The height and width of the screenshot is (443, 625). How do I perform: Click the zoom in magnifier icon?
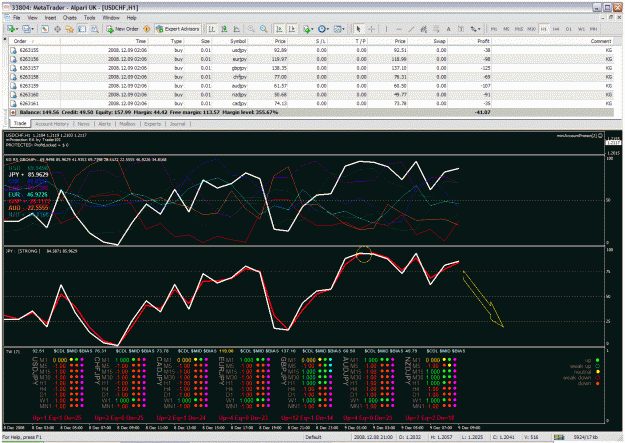251,29
